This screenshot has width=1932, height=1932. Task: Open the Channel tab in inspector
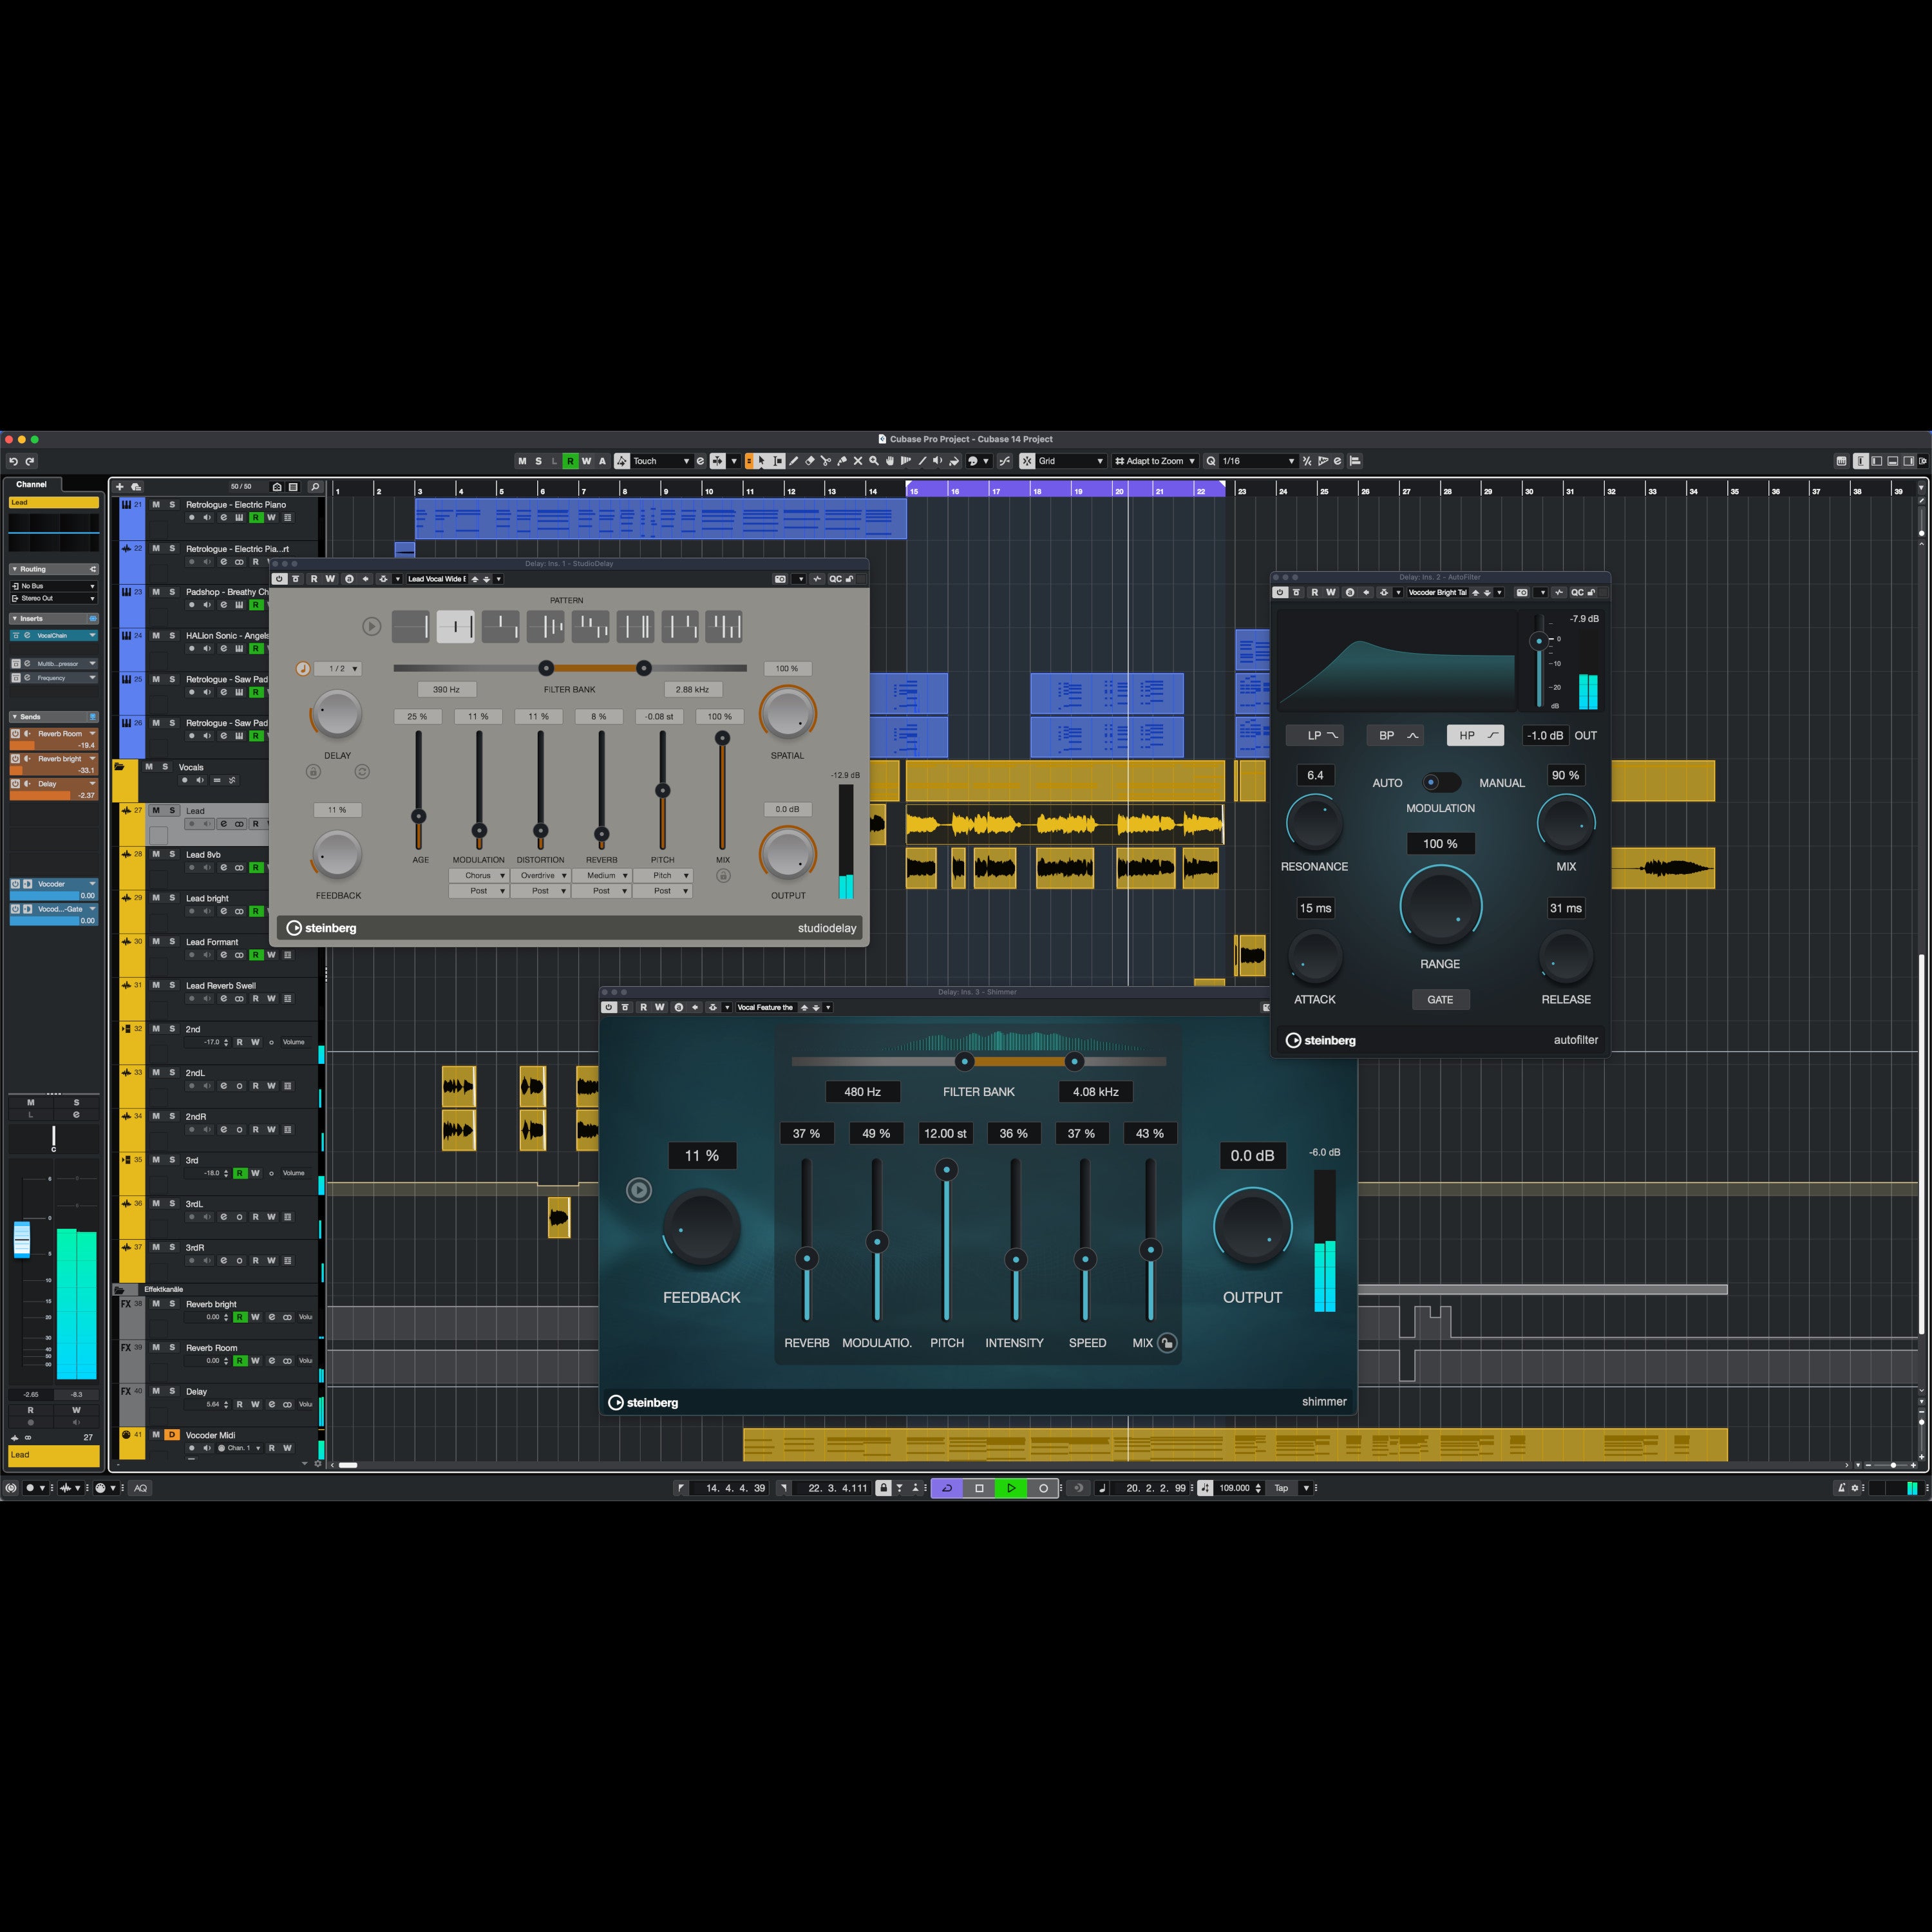click(x=31, y=484)
